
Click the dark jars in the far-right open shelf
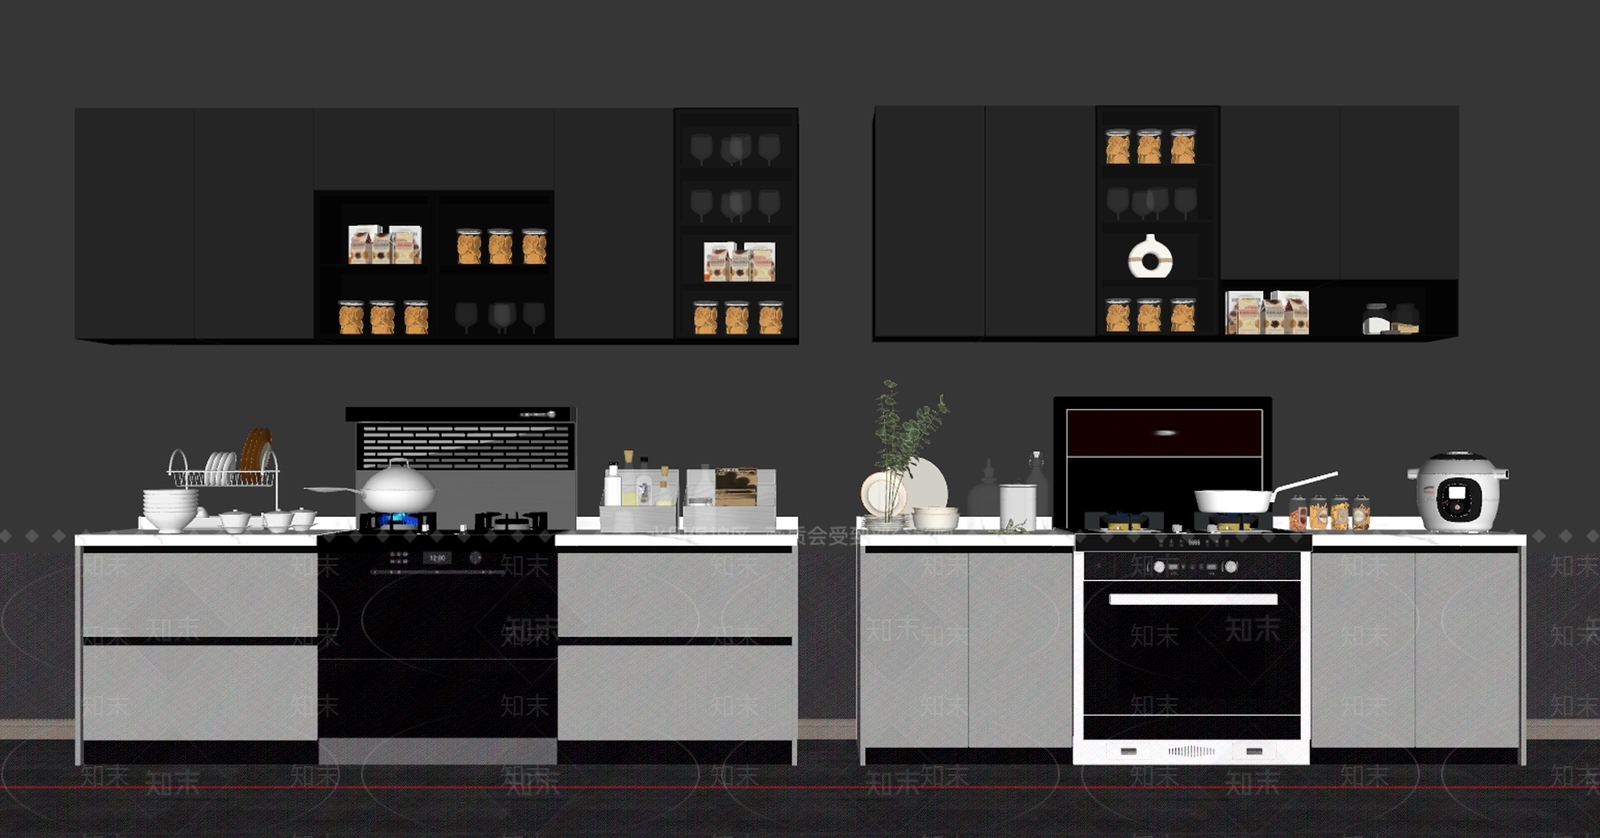1391,318
